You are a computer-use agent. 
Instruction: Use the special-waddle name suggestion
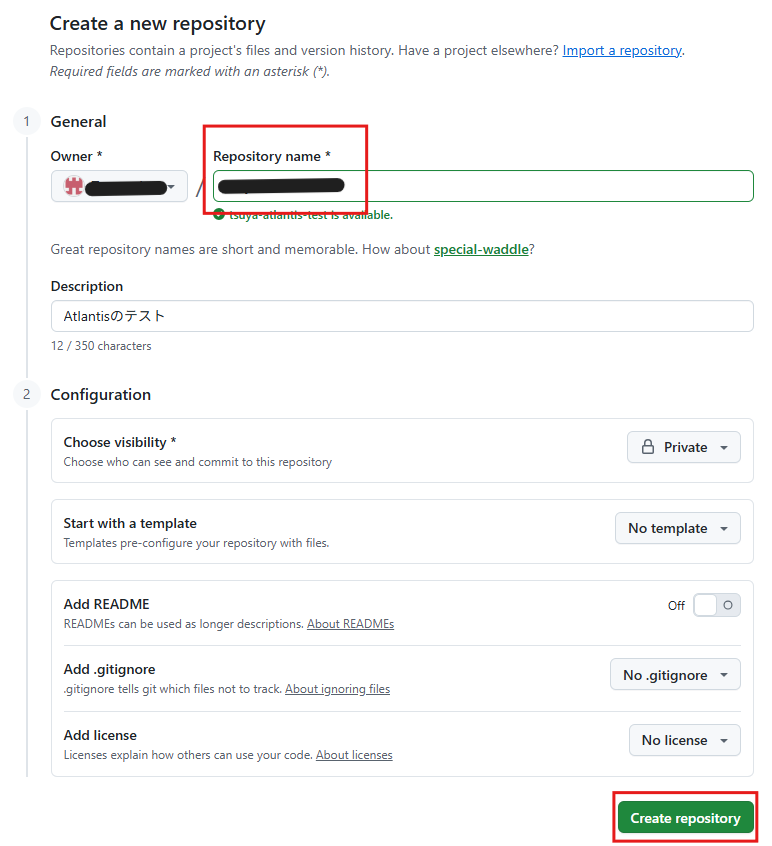(x=481, y=250)
